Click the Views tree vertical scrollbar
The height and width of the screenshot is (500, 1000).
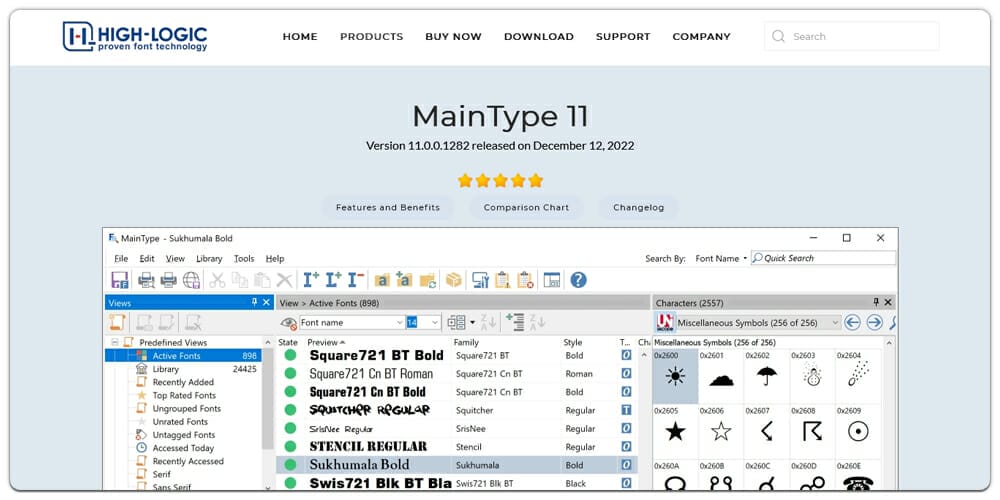coord(268,399)
